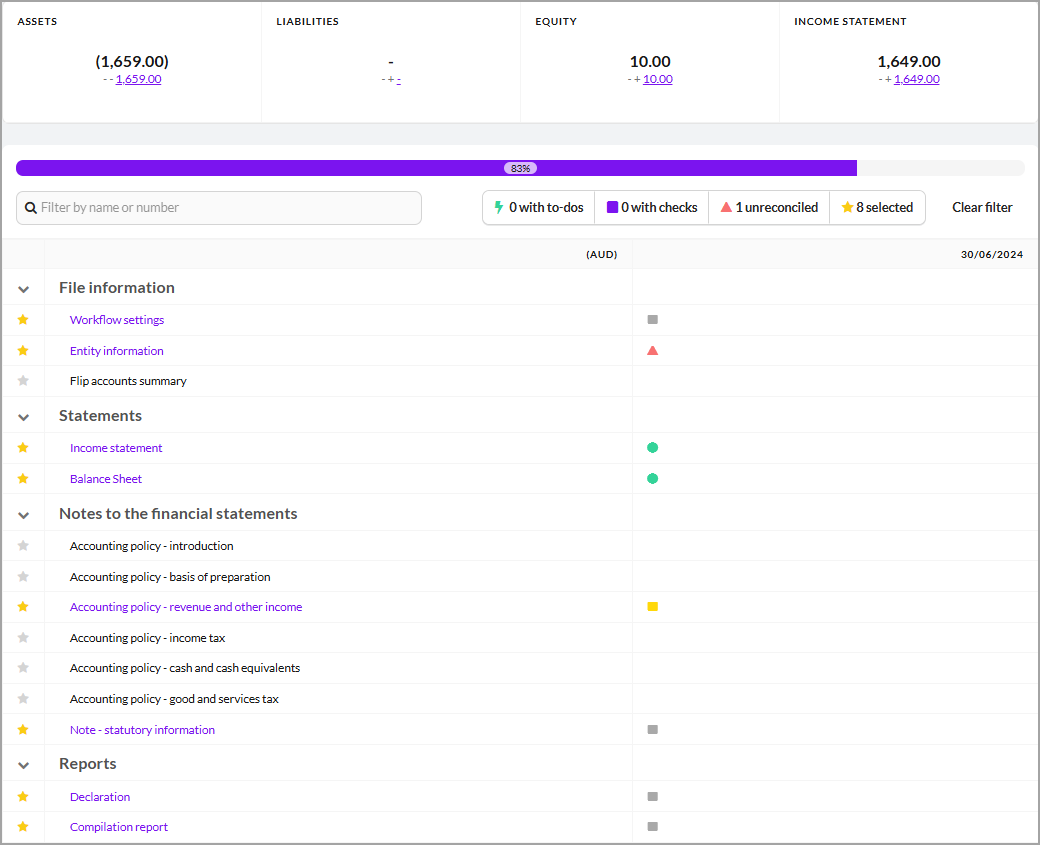
Task: Focus the Filter by name or number field
Action: (x=220, y=208)
